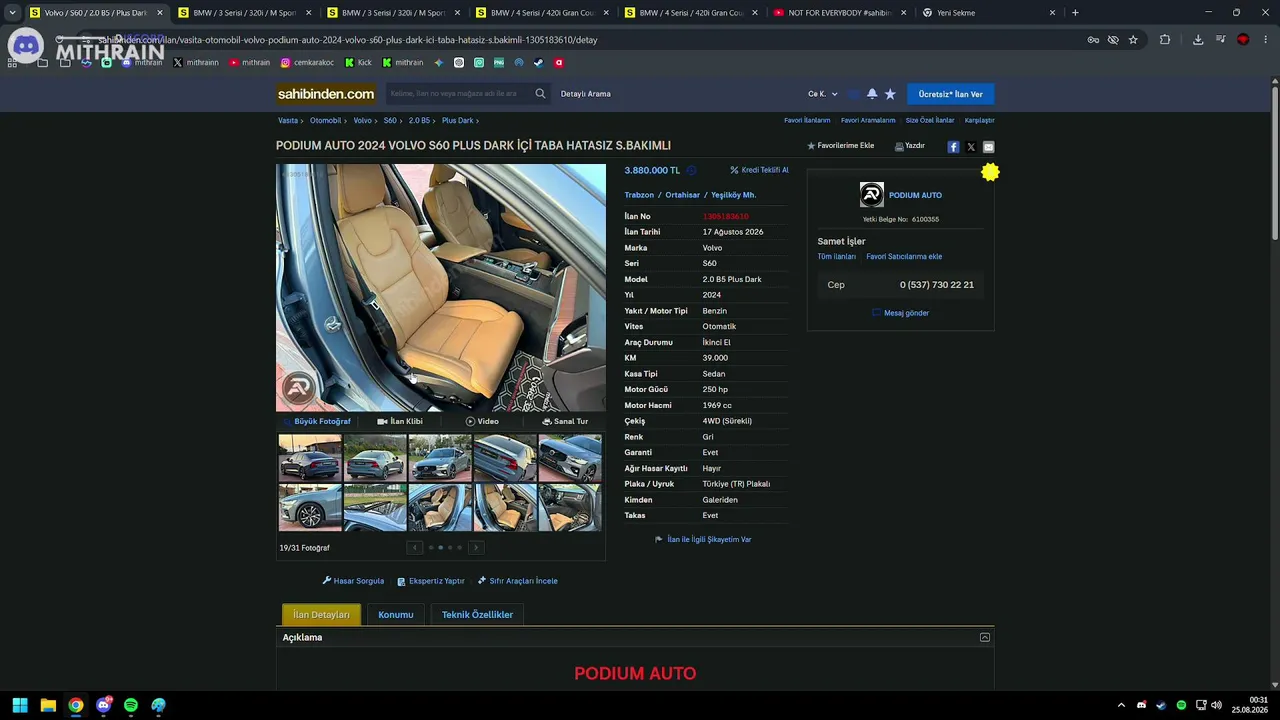Click Kredi Teklifi Al link

pyautogui.click(x=759, y=170)
